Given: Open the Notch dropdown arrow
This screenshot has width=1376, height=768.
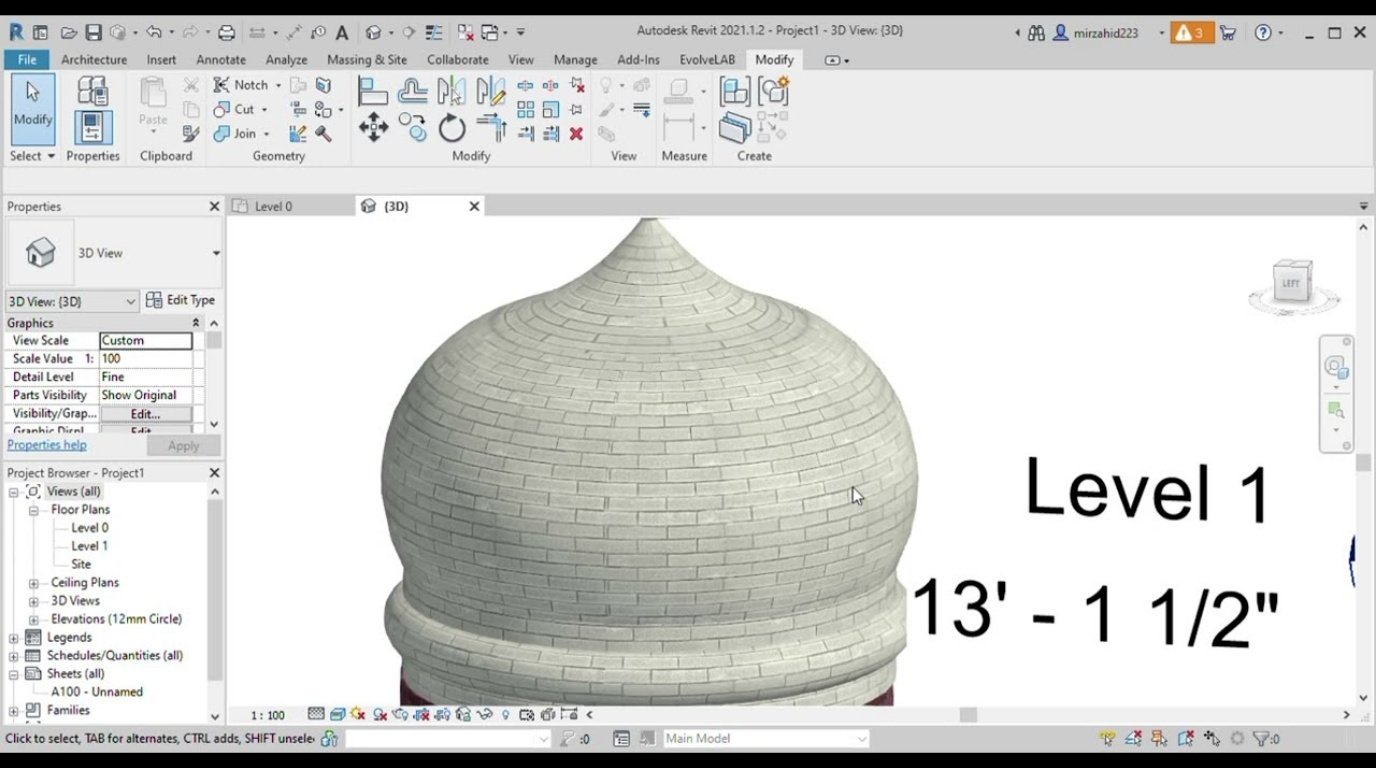Looking at the screenshot, I should pyautogui.click(x=278, y=85).
